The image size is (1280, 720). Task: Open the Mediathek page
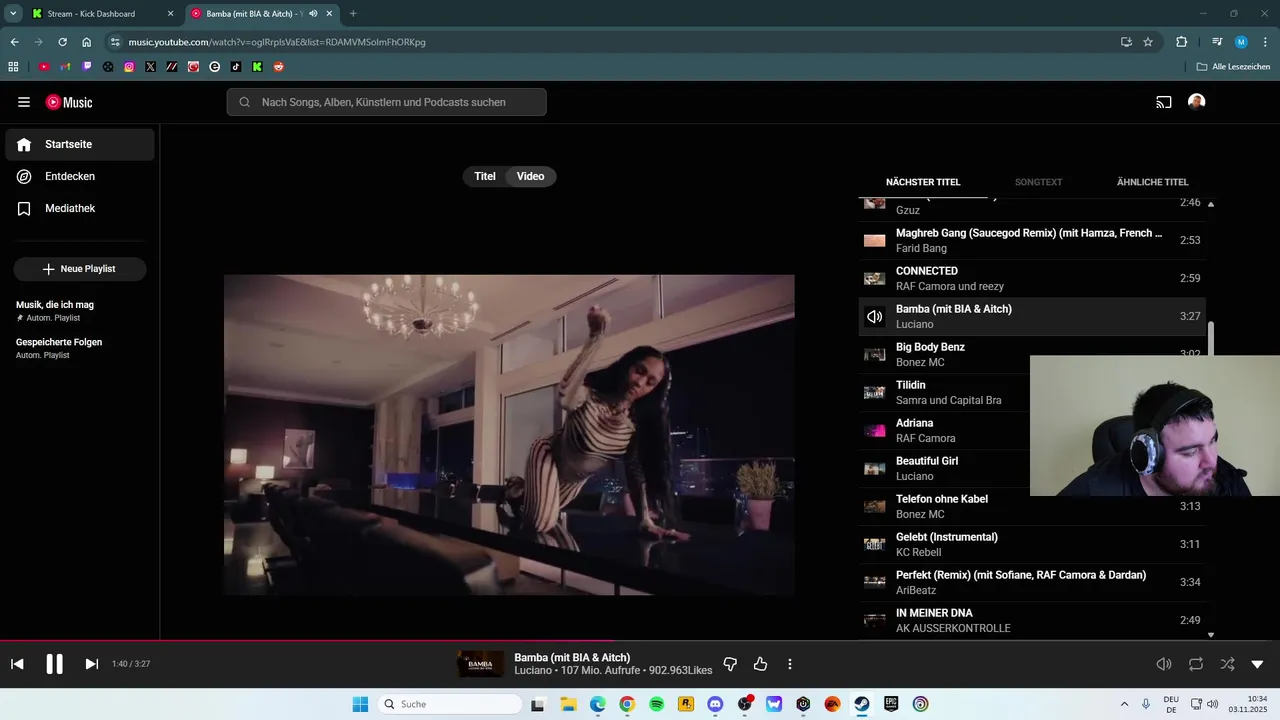80,208
